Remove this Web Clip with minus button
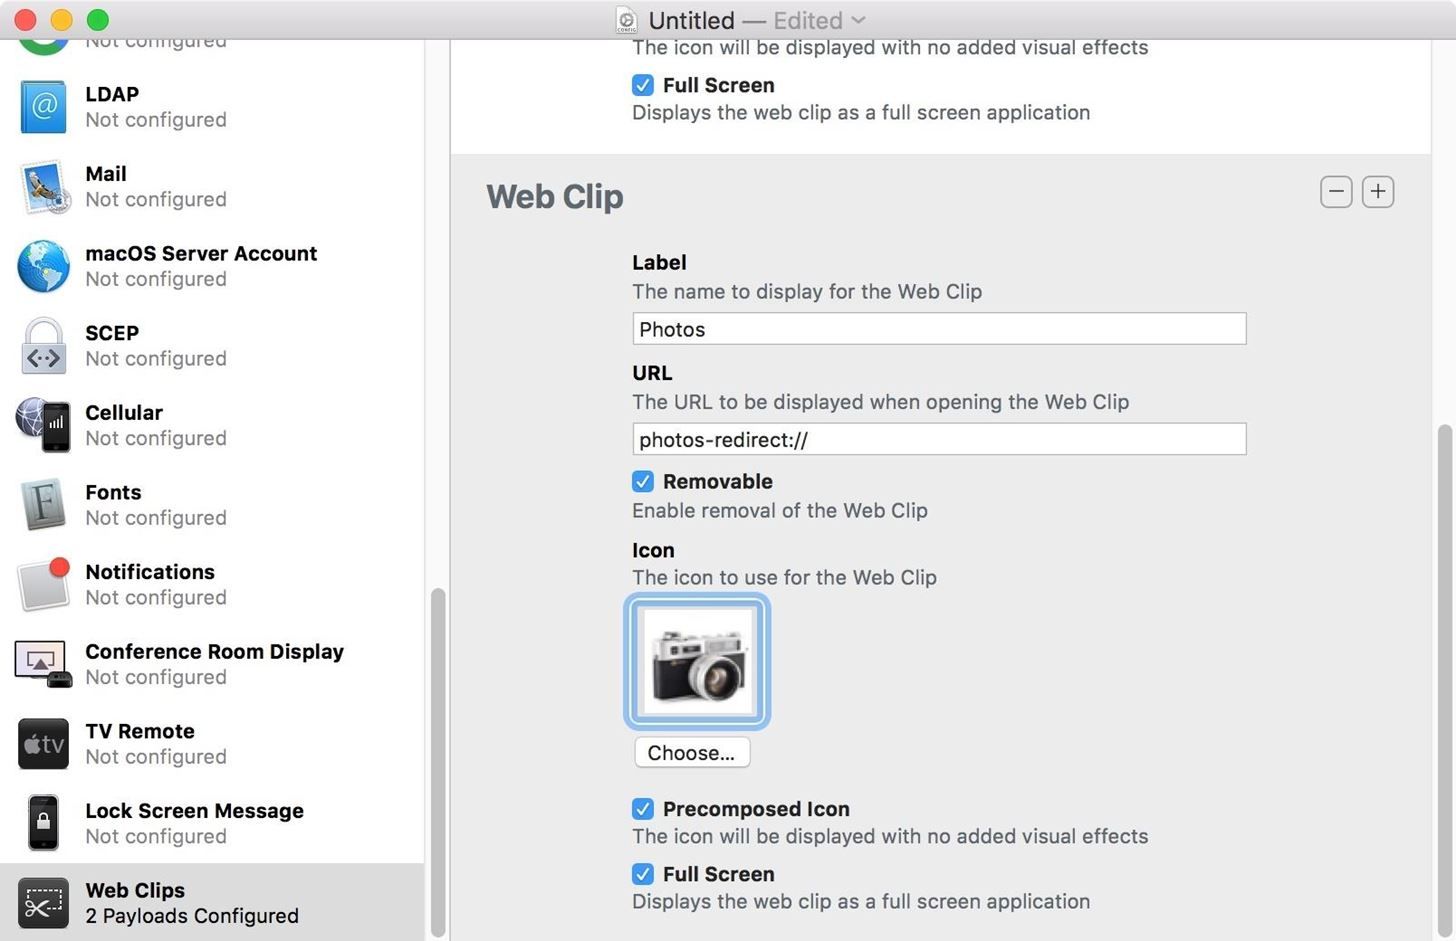This screenshot has width=1456, height=941. coord(1336,192)
